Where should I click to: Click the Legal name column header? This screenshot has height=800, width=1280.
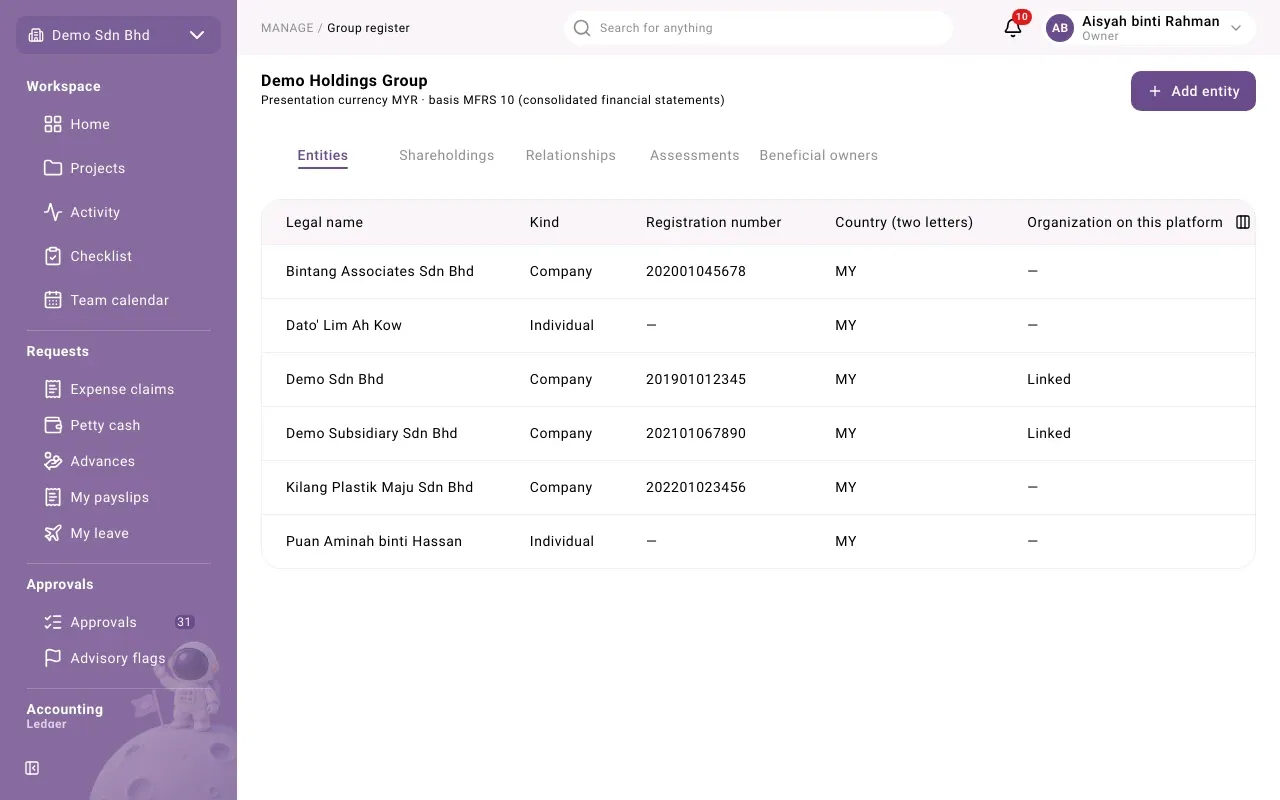point(324,222)
